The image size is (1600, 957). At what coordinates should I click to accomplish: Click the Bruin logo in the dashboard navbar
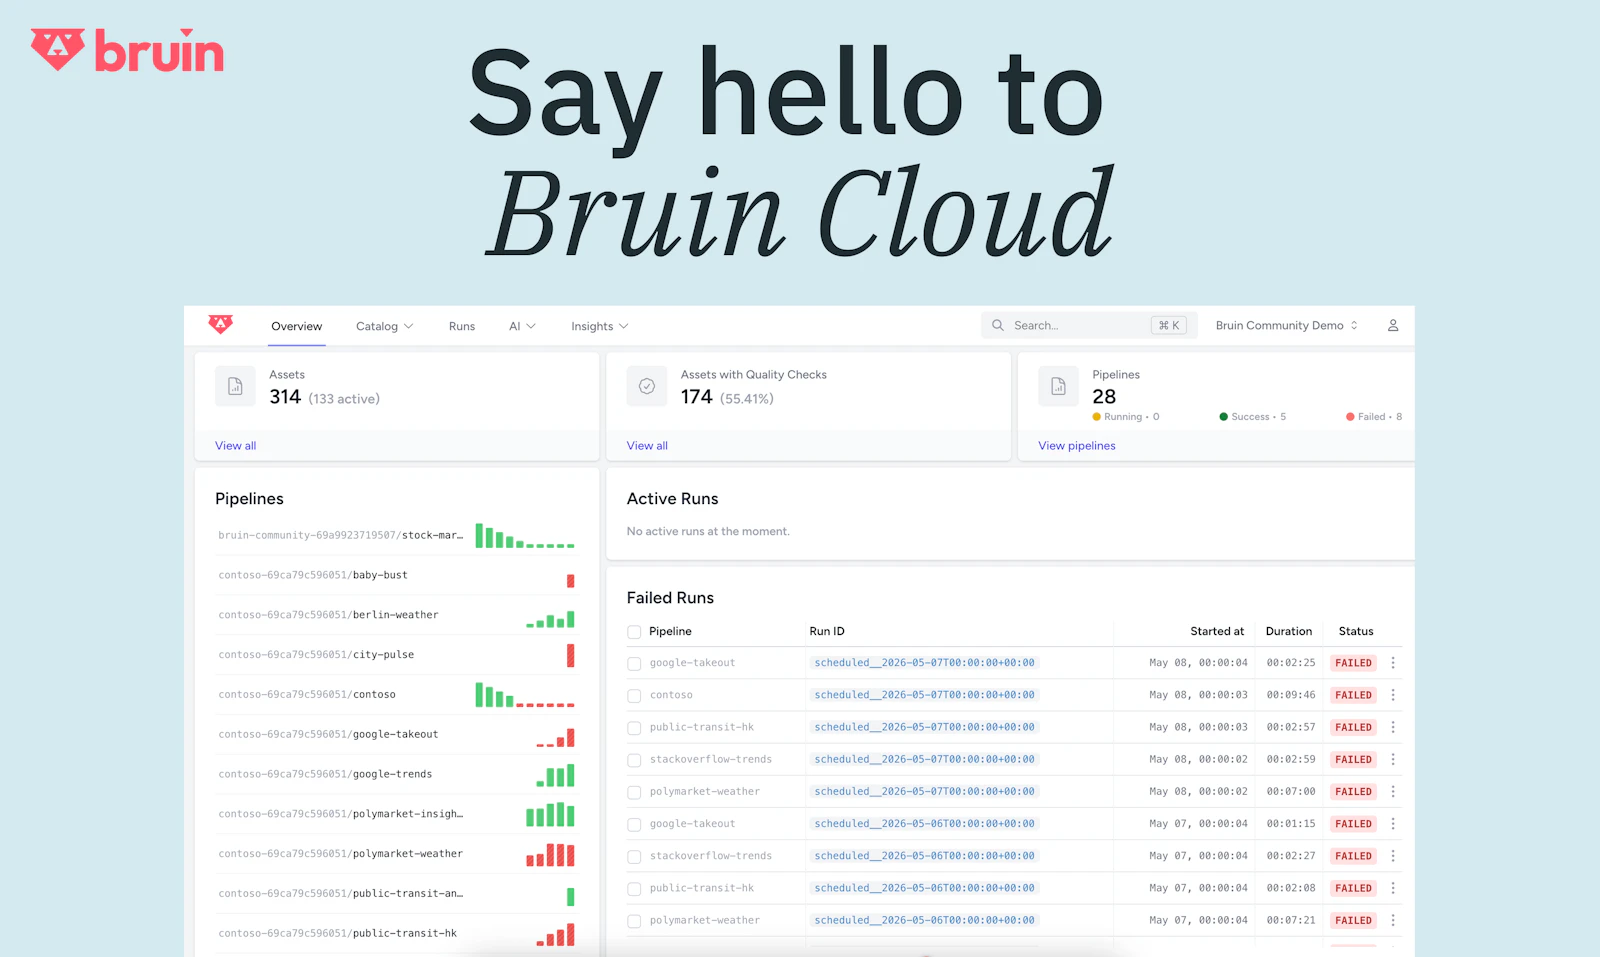pos(220,324)
